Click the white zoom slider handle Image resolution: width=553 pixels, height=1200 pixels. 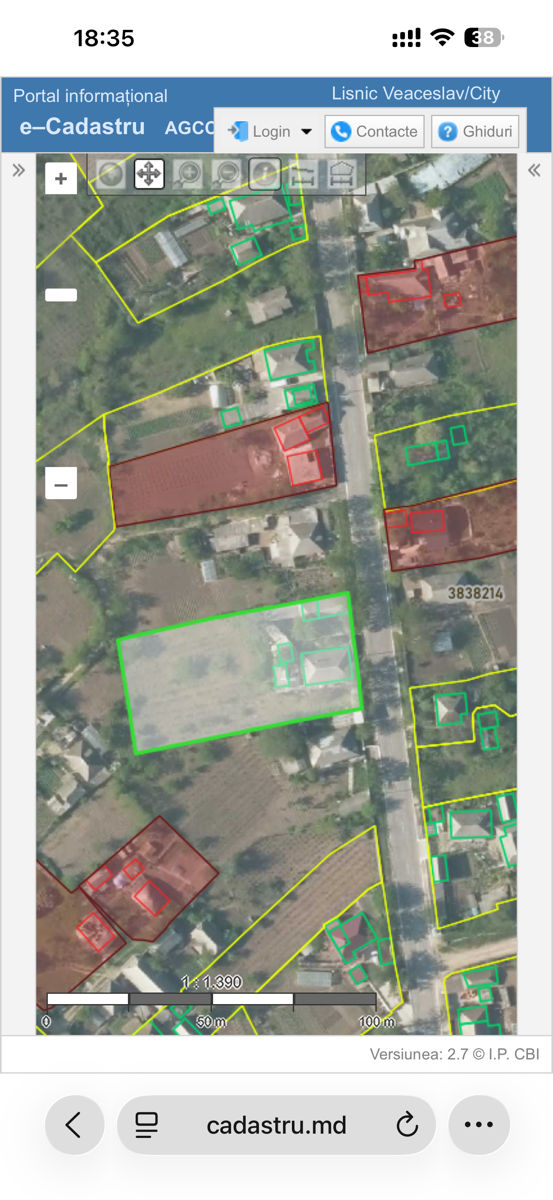tap(61, 295)
